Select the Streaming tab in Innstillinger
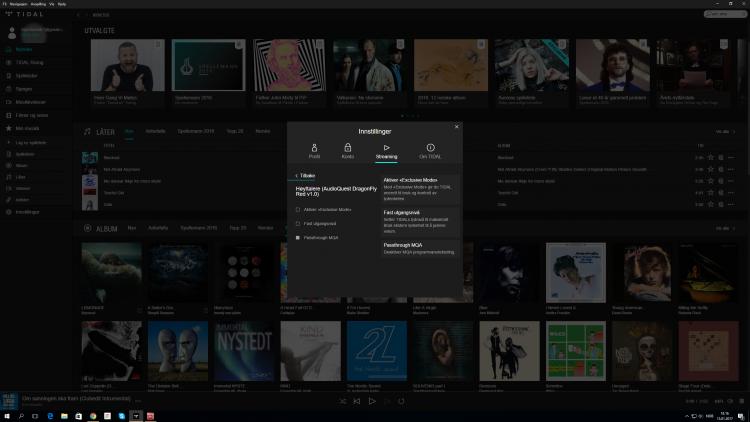Viewport: 750px width, 422px height. pos(386,151)
